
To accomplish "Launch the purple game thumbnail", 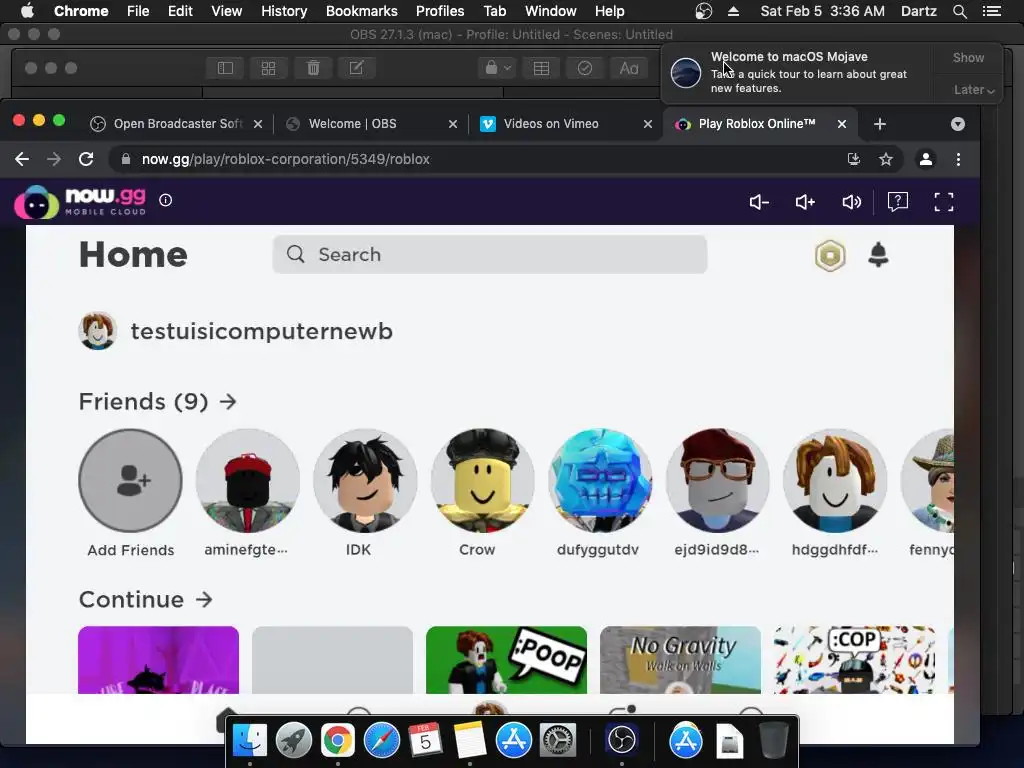I will 159,660.
